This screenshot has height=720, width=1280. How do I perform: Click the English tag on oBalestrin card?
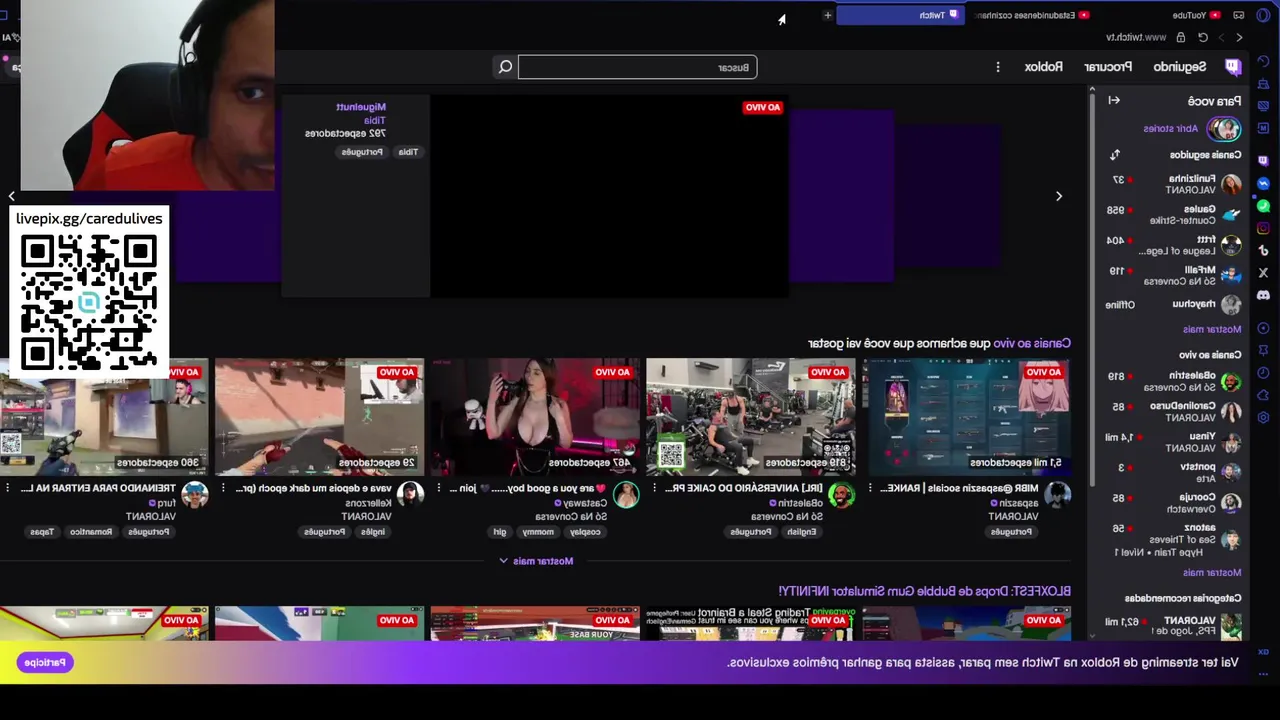click(x=802, y=532)
